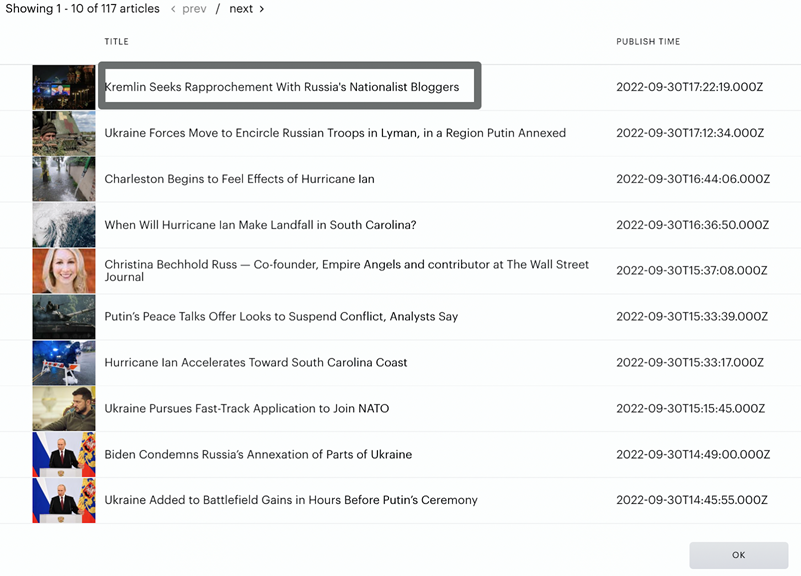Open Ukraine Forces Encircle Lyman article
This screenshot has height=576, width=801.
(x=335, y=133)
